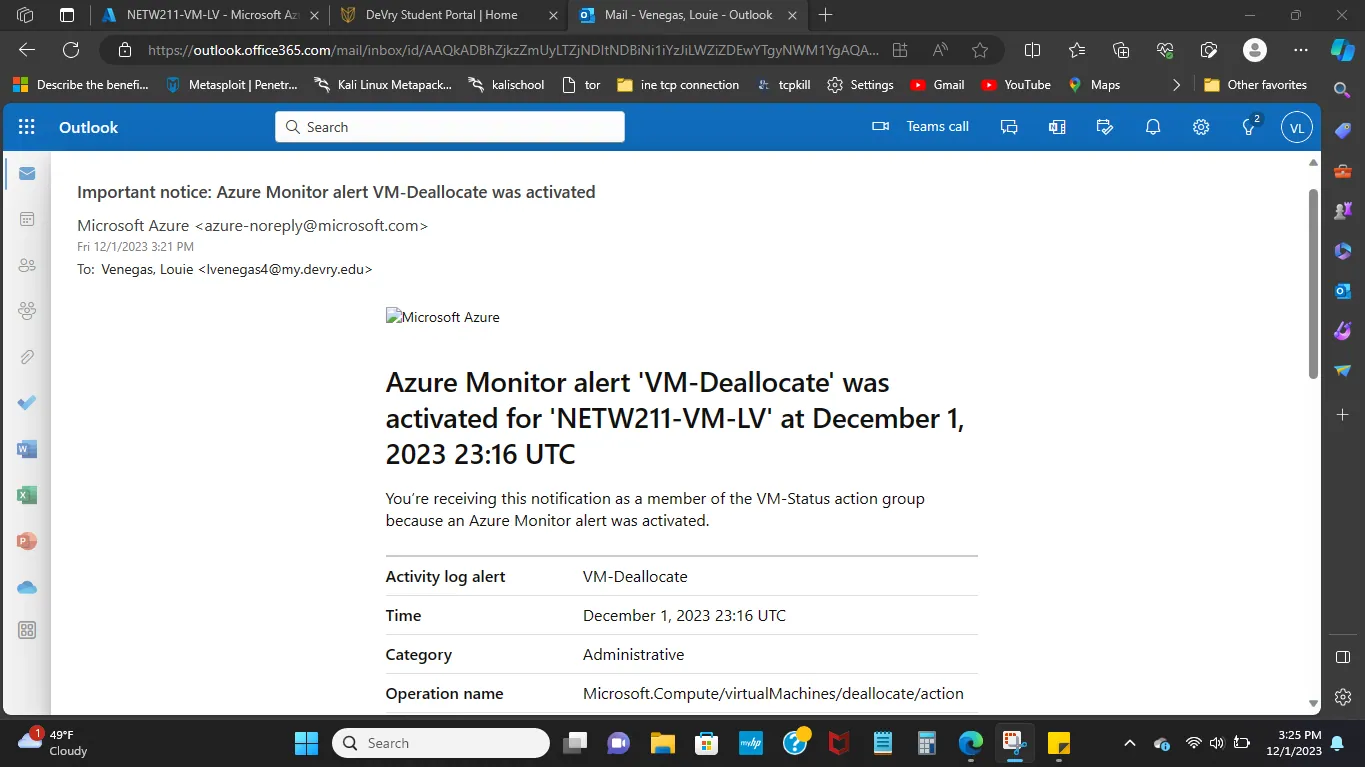Launch PowerPoint from Outlook left rail
1365x767 pixels.
(x=27, y=541)
